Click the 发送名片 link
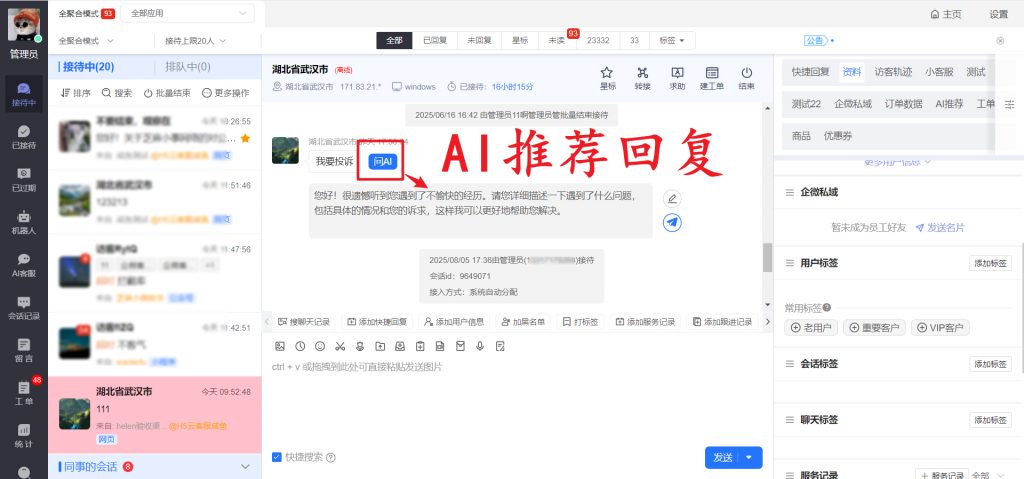The width and height of the screenshot is (1024, 479). coord(938,228)
